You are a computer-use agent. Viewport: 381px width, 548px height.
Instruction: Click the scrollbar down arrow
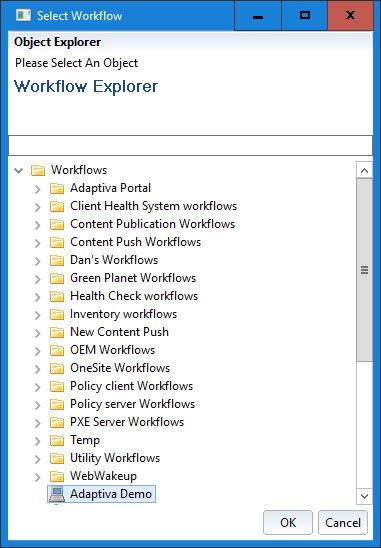click(364, 496)
